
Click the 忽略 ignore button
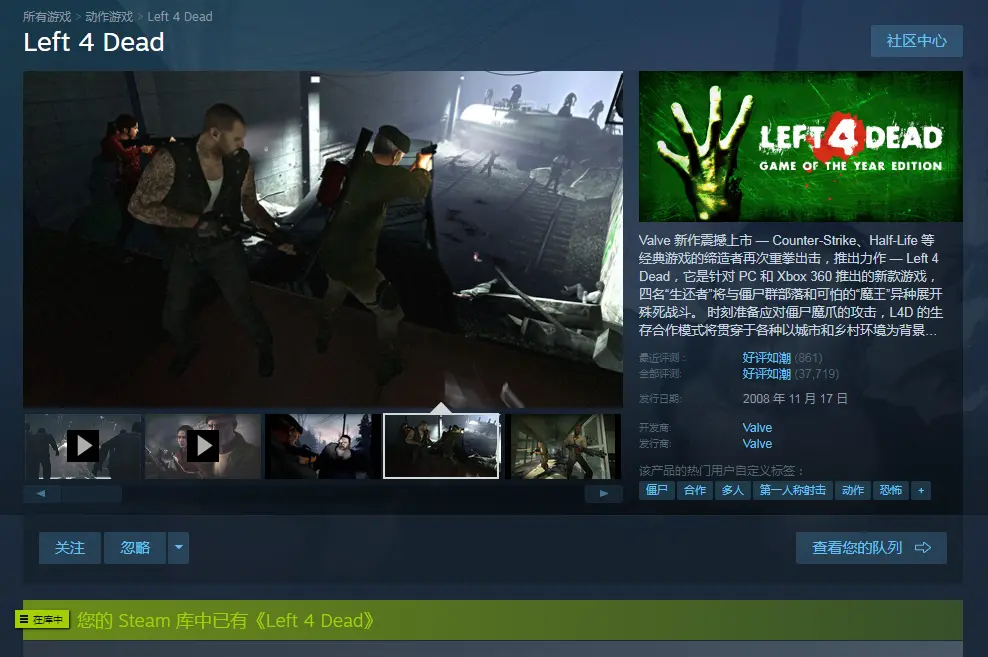click(135, 547)
